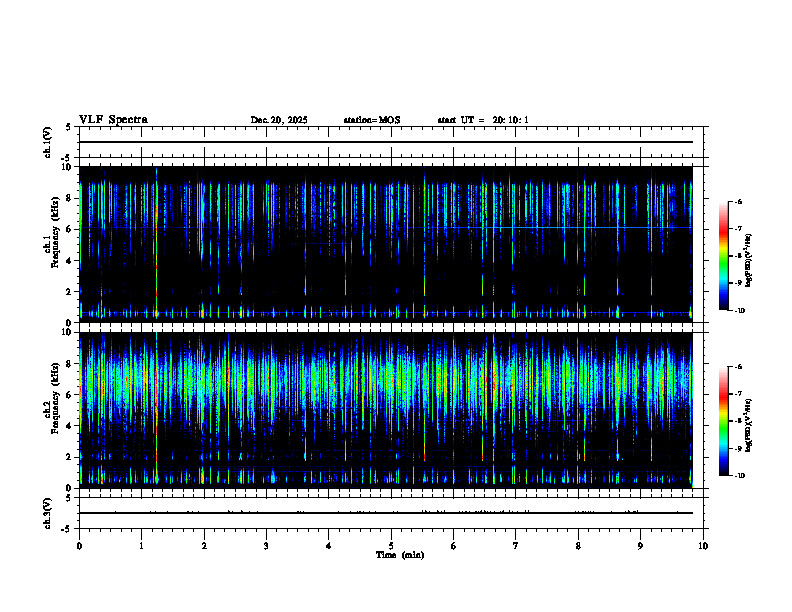Click the "VLF Spectra" title text

pos(113,120)
